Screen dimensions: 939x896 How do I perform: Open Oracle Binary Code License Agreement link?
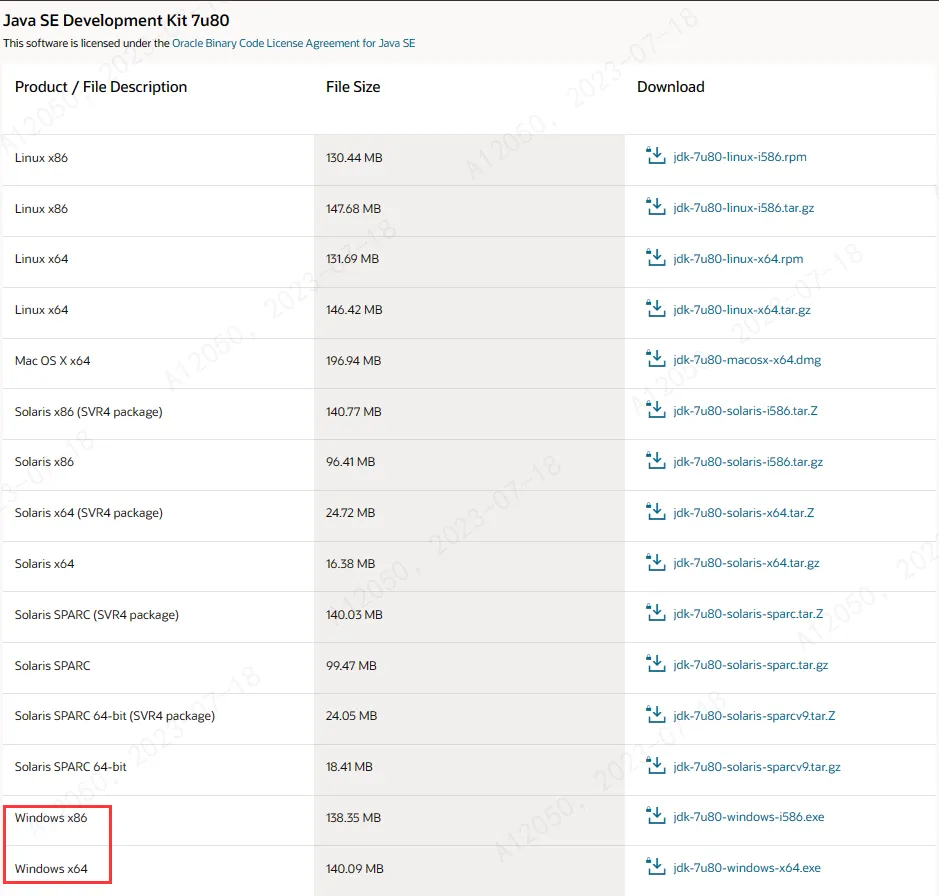293,43
